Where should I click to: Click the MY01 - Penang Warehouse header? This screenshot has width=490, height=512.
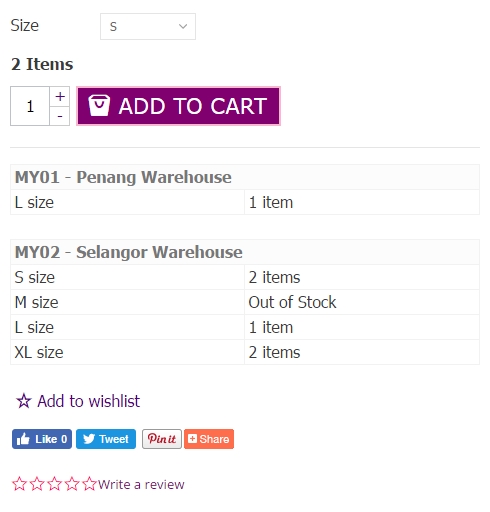(x=245, y=177)
